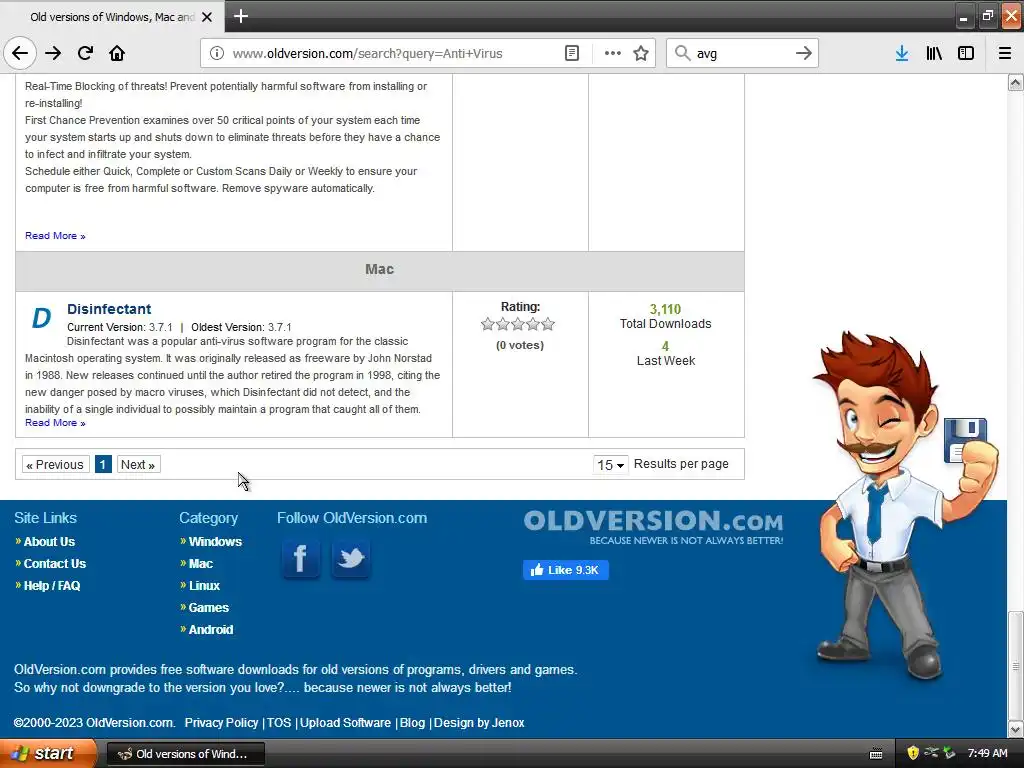Click the network connection tray icon
The image size is (1024, 768).
[931, 753]
